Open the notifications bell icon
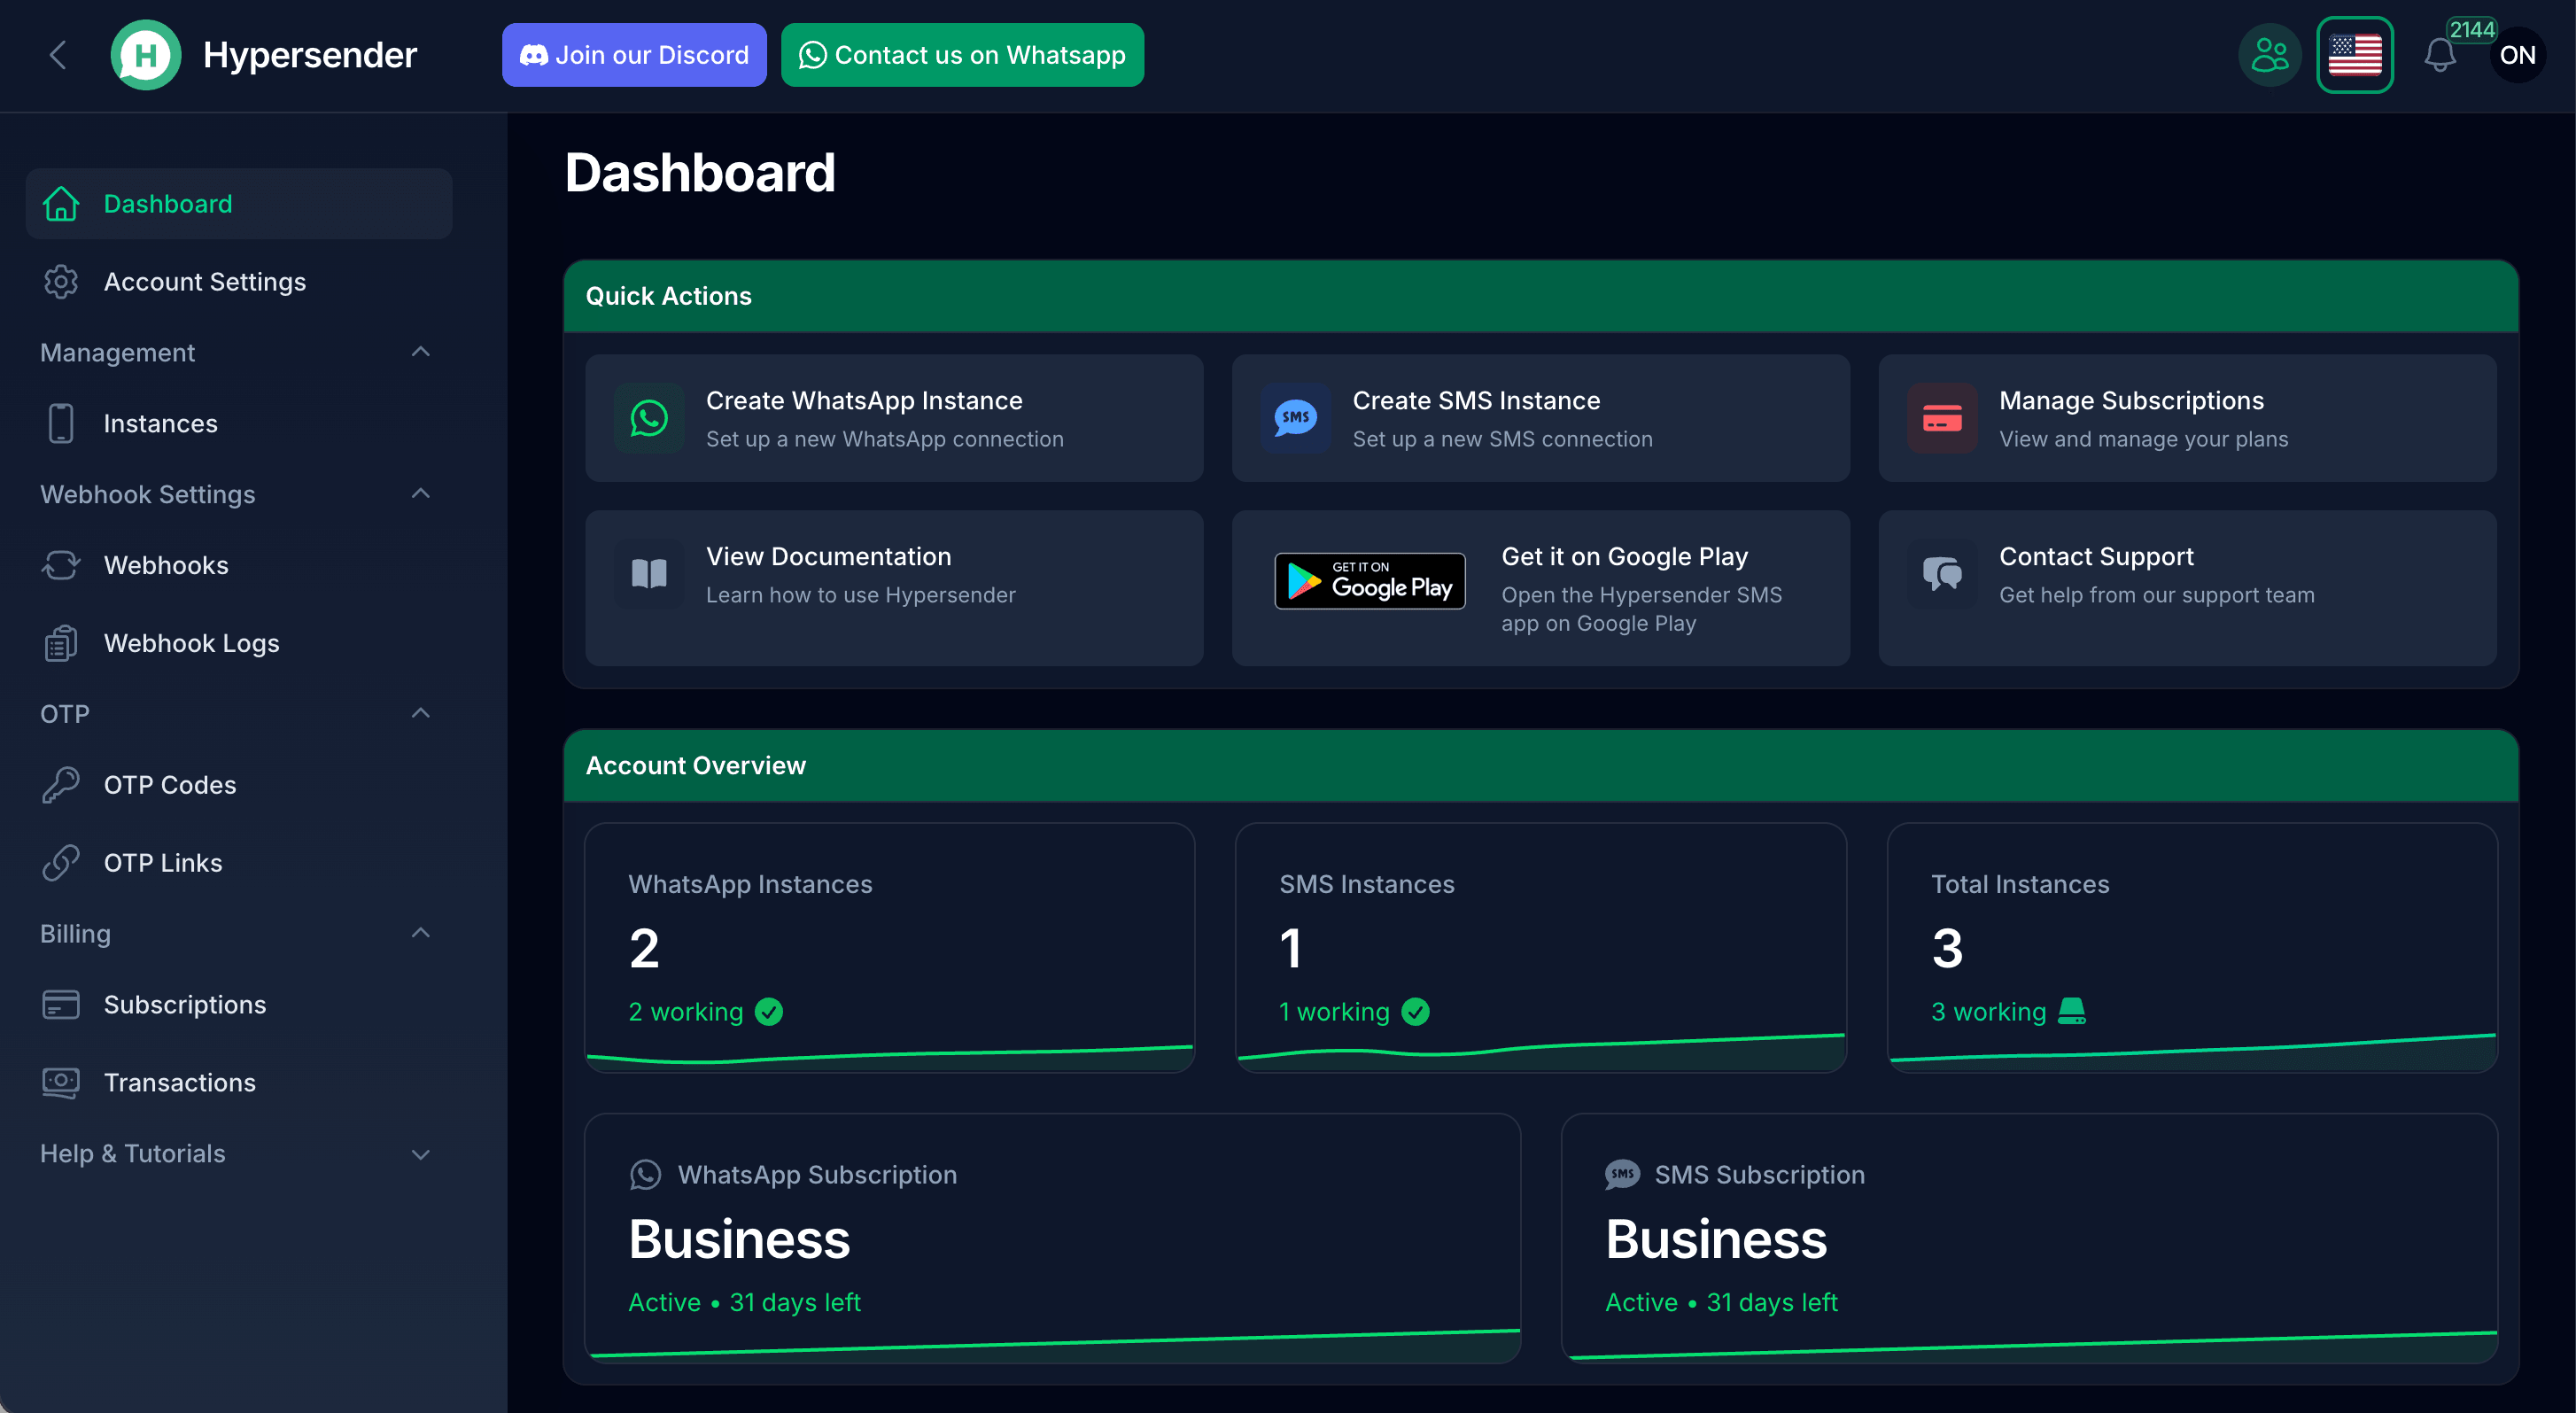Image resolution: width=2576 pixels, height=1413 pixels. pyautogui.click(x=2440, y=55)
